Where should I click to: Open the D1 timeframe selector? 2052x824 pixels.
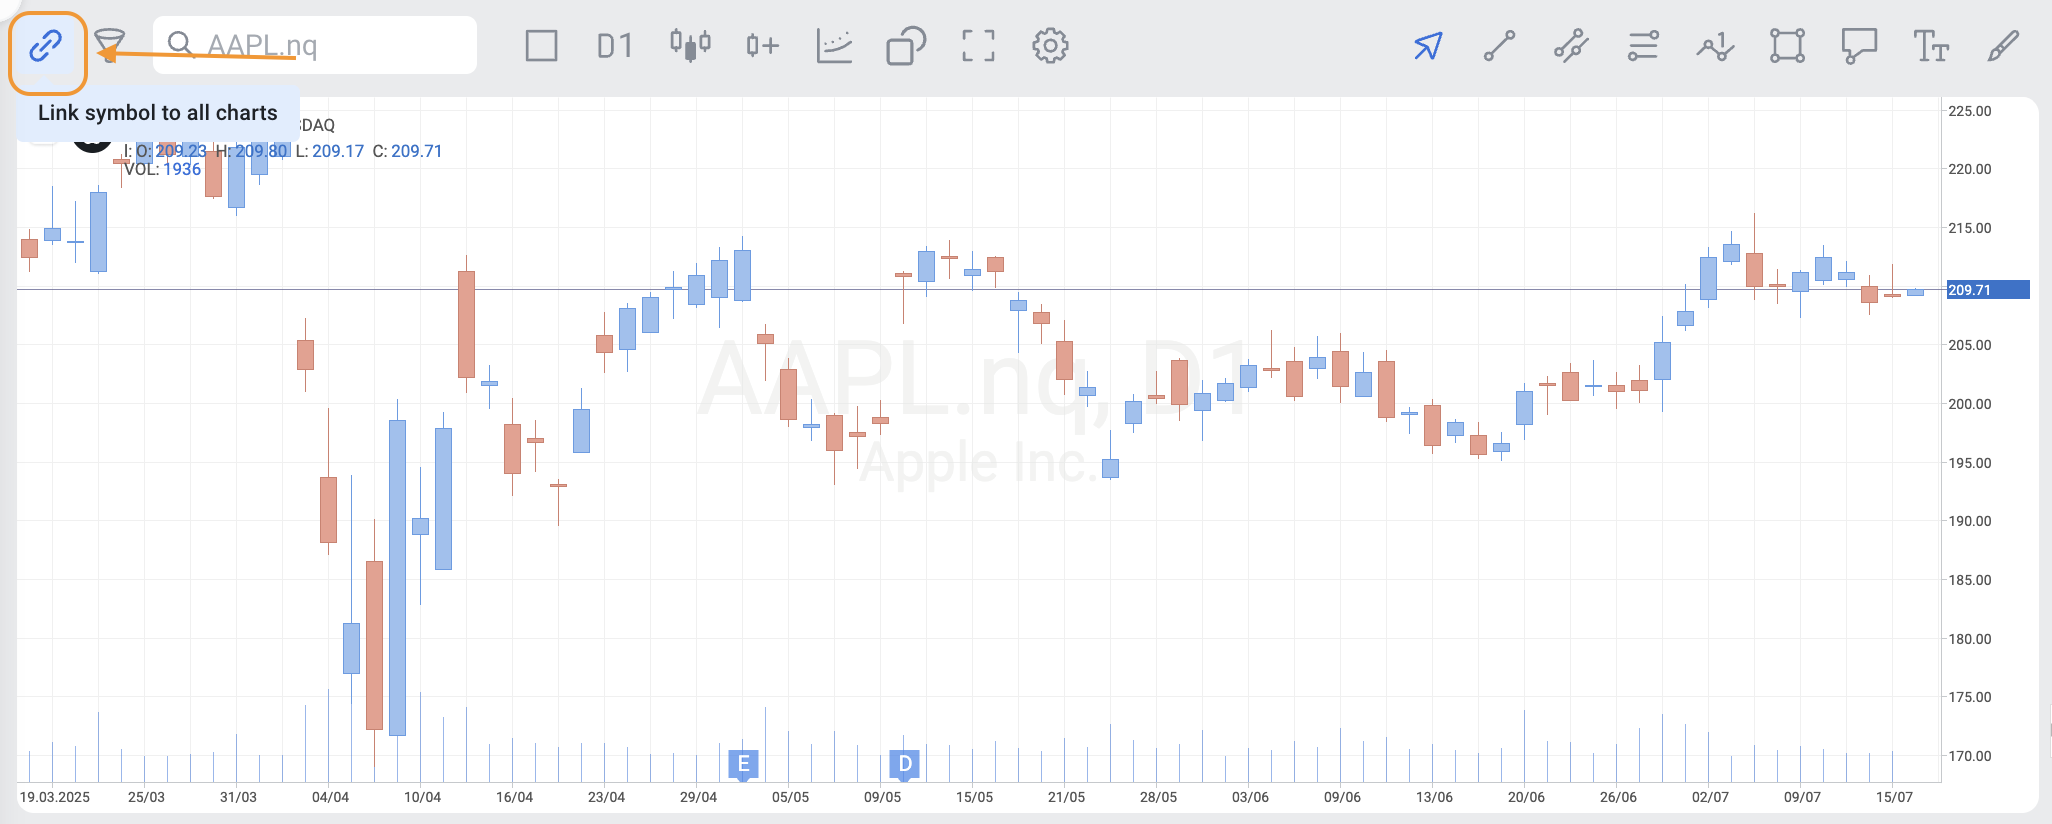pyautogui.click(x=615, y=46)
